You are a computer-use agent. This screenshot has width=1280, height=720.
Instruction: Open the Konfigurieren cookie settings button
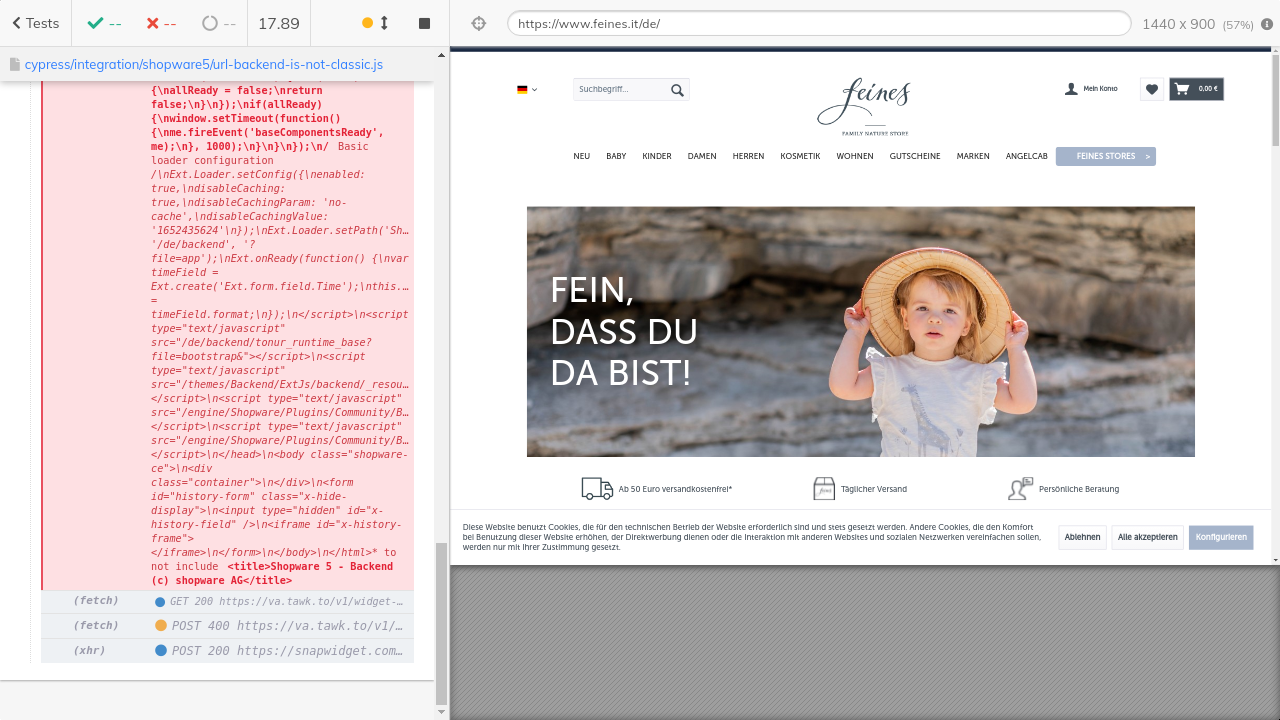1221,537
